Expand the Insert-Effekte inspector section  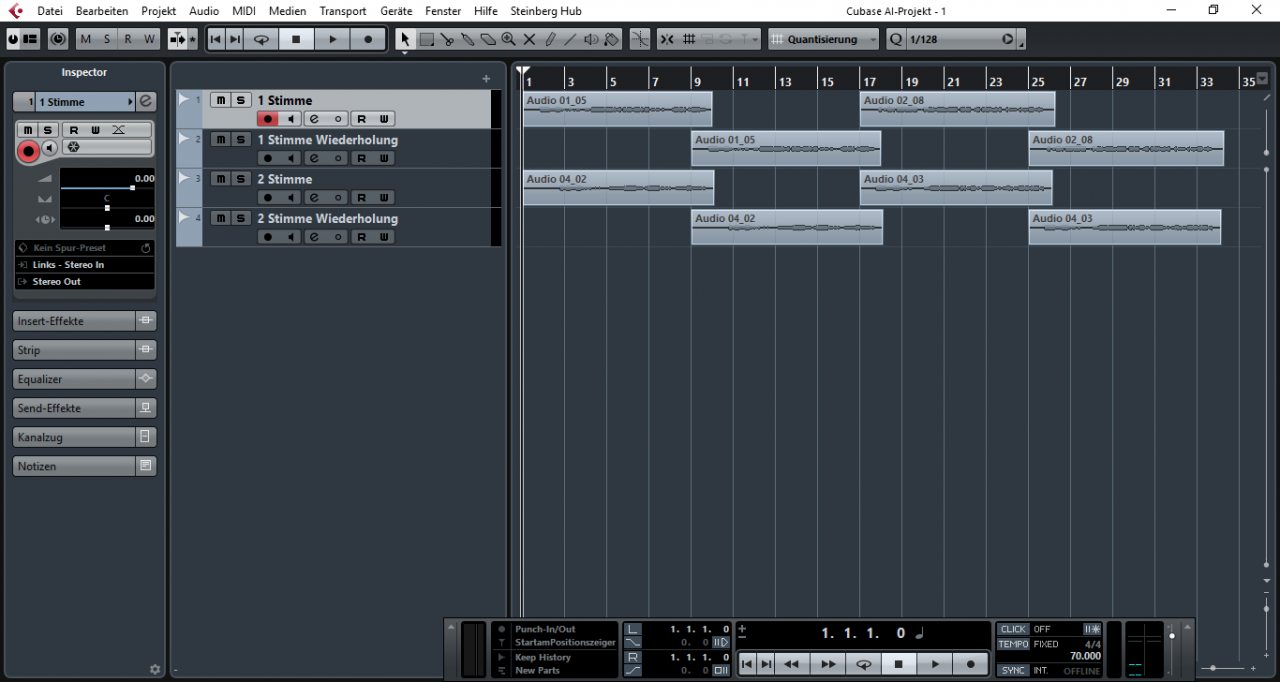point(74,321)
